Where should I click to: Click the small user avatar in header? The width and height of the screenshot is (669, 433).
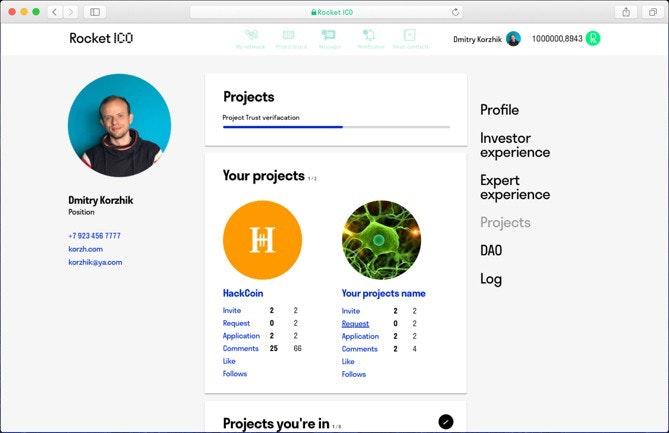click(513, 39)
